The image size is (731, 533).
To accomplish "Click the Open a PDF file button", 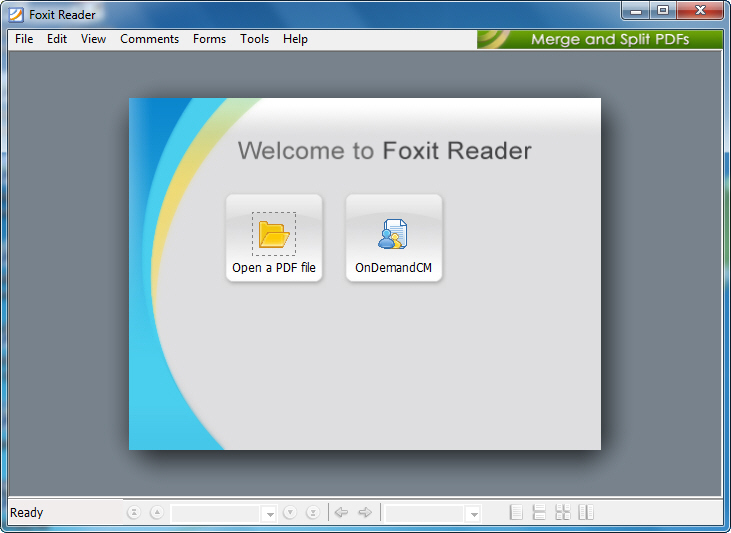I will pyautogui.click(x=274, y=238).
